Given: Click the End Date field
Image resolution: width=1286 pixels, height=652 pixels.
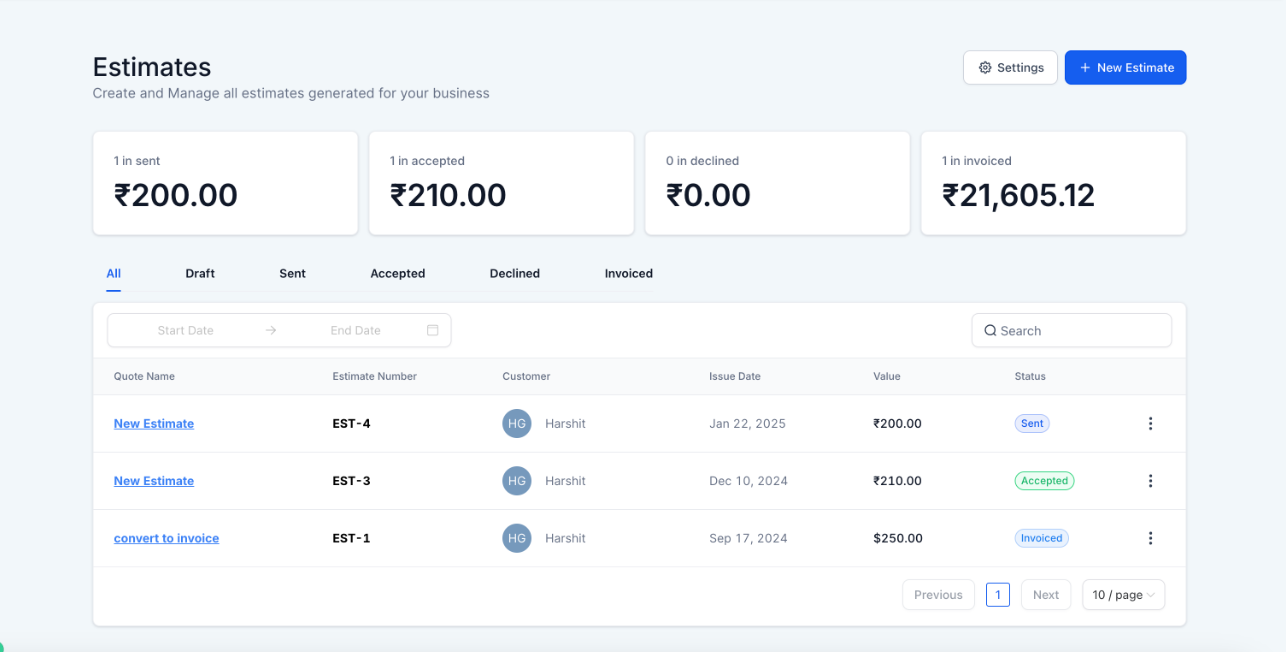Looking at the screenshot, I should (x=355, y=331).
